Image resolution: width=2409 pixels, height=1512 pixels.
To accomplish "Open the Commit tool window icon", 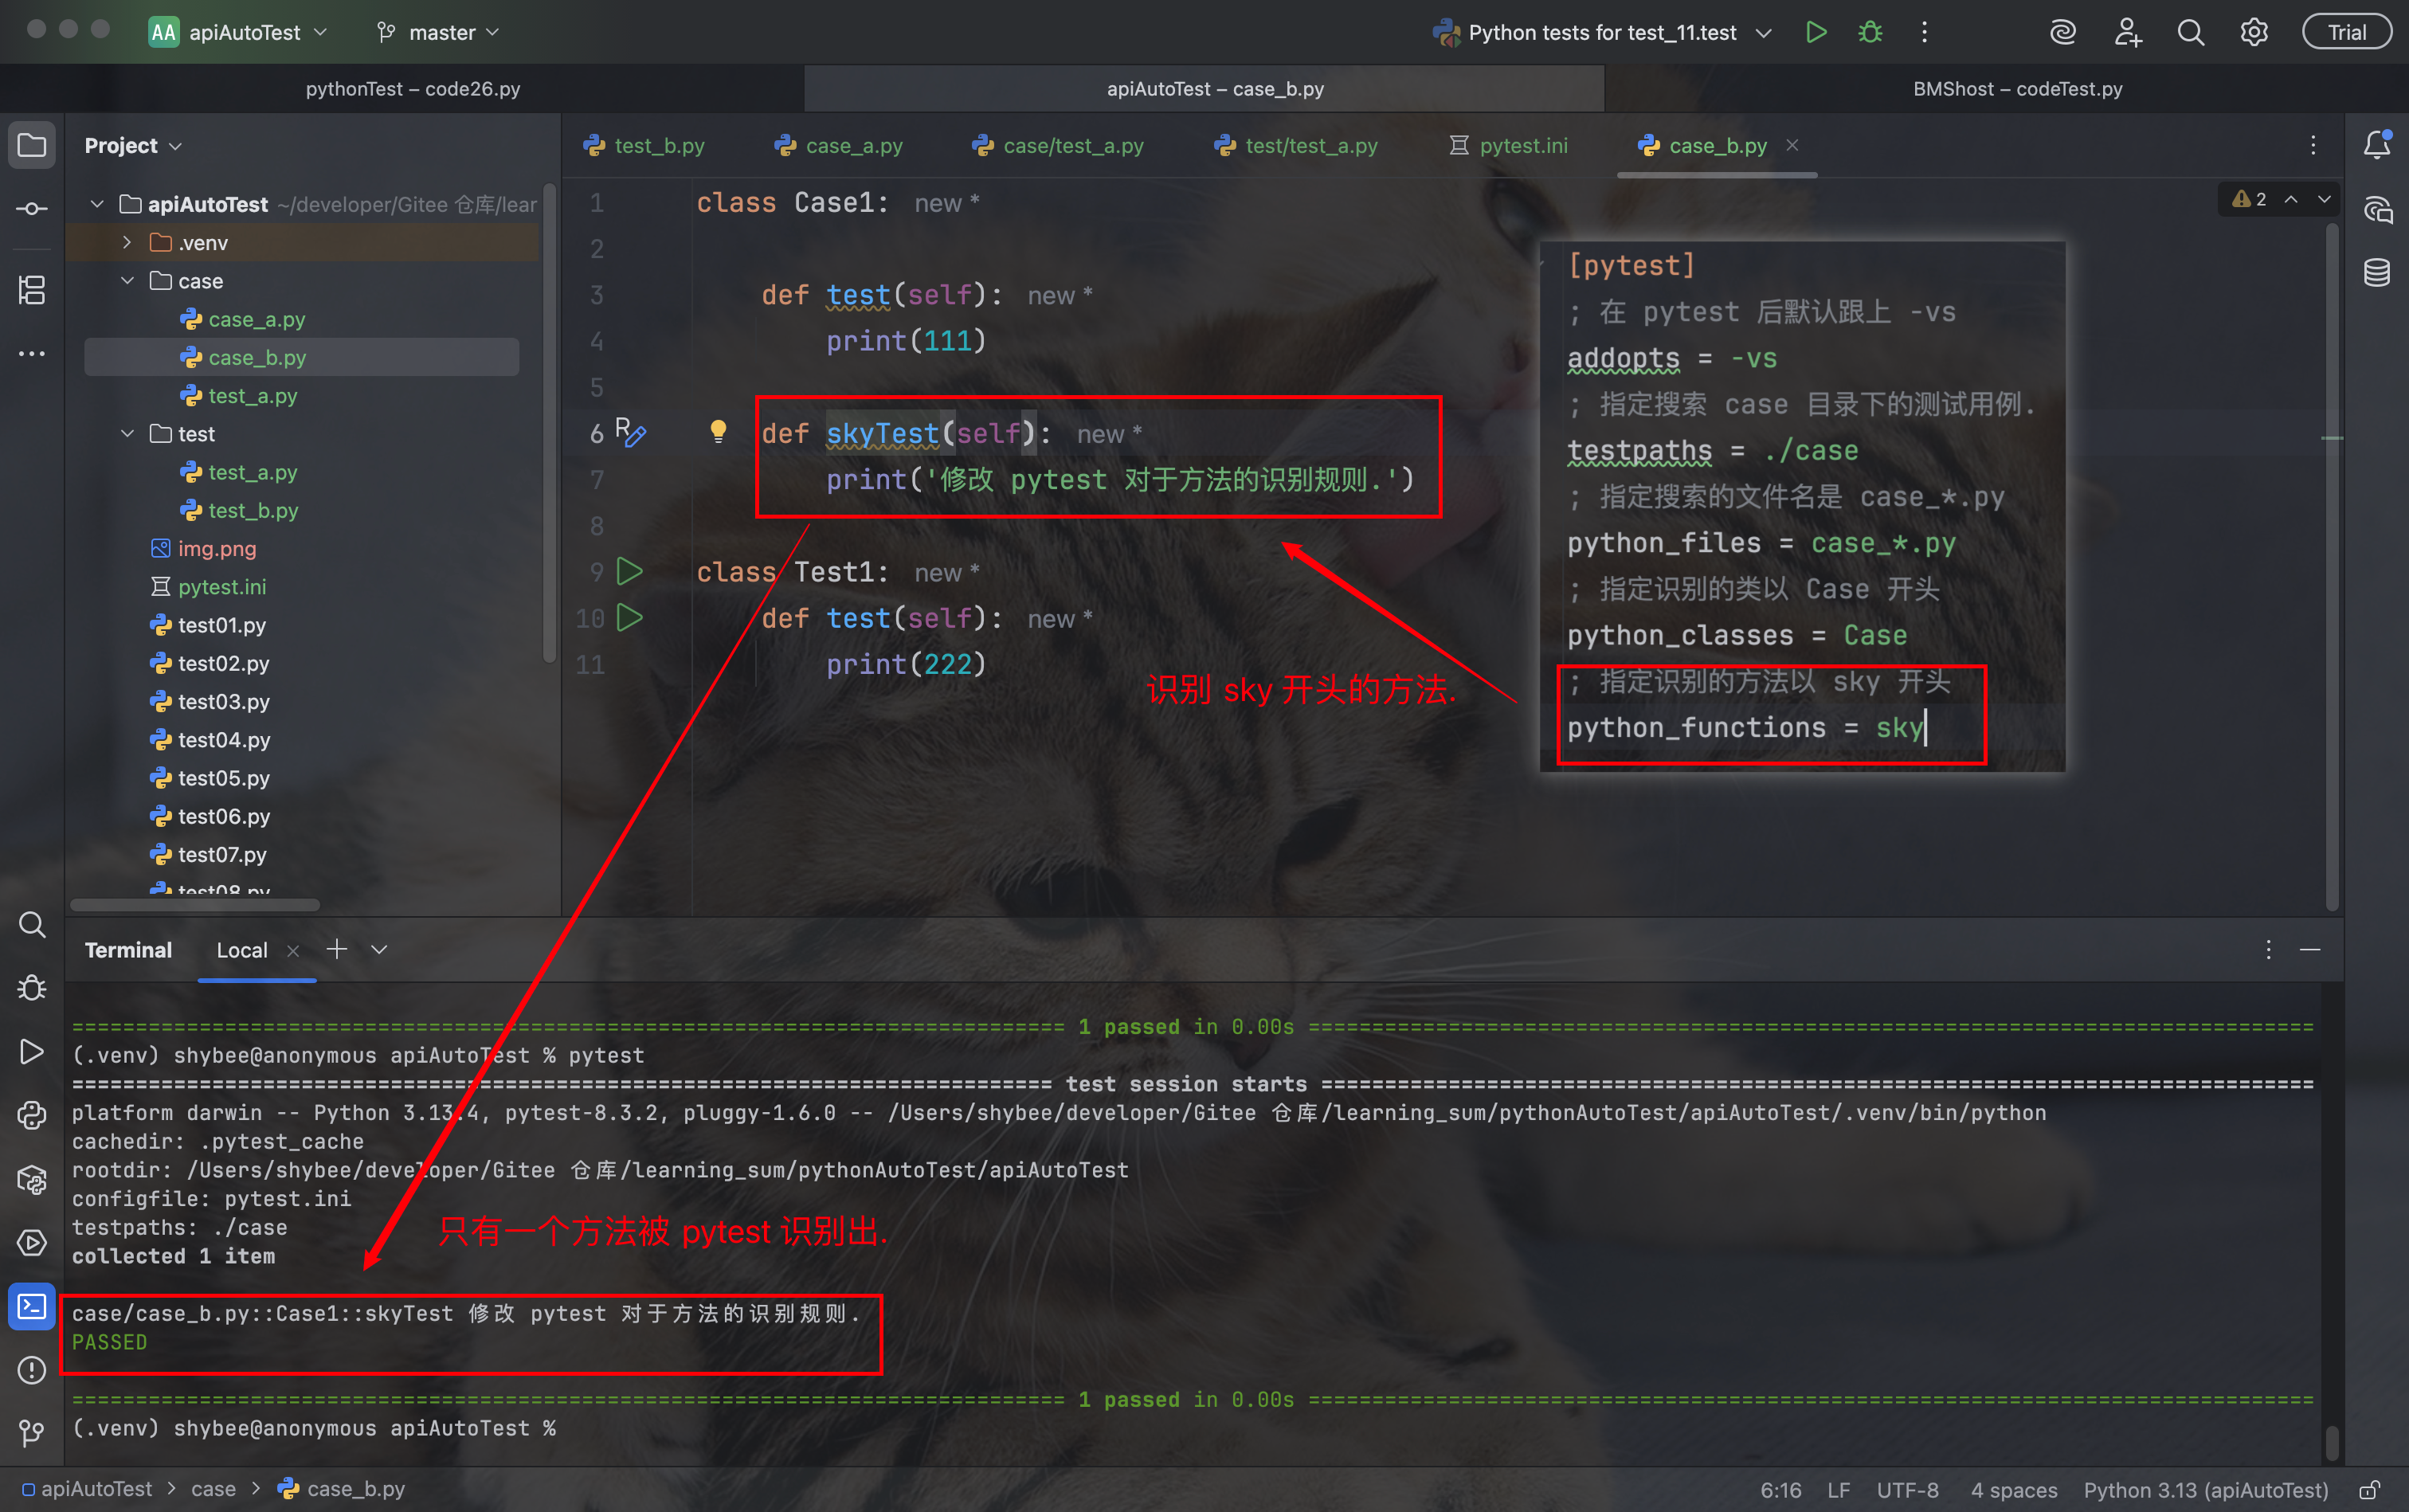I will [x=32, y=208].
